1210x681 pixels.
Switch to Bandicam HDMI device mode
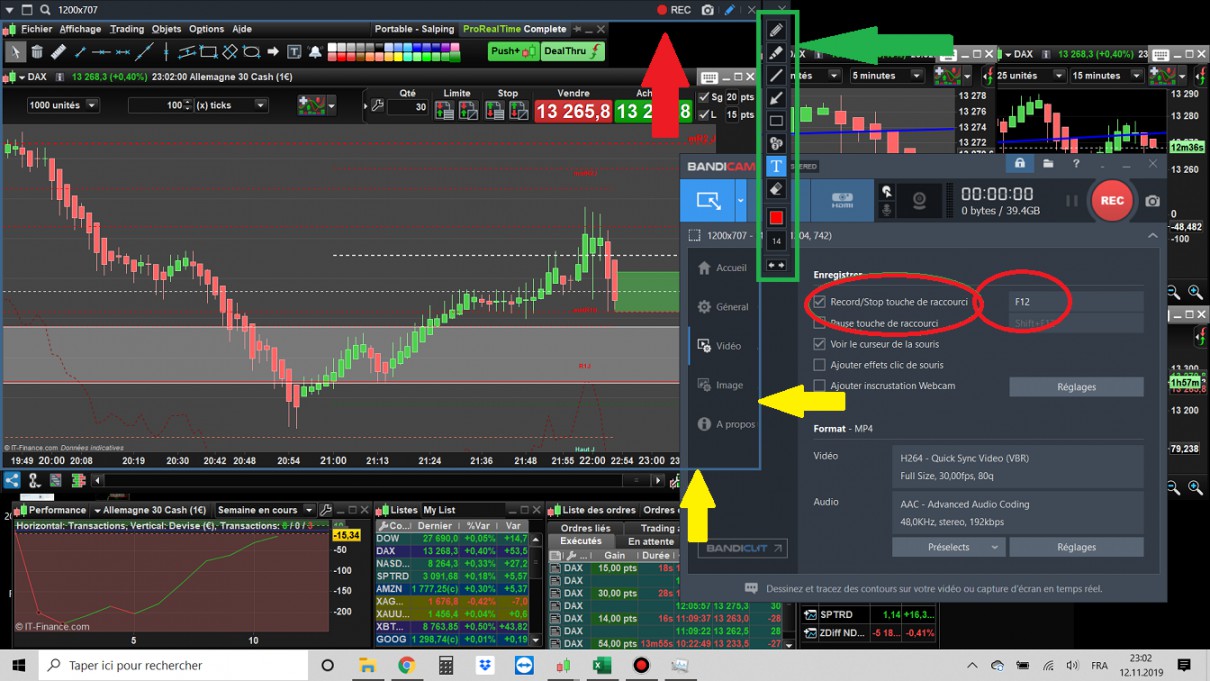click(842, 201)
